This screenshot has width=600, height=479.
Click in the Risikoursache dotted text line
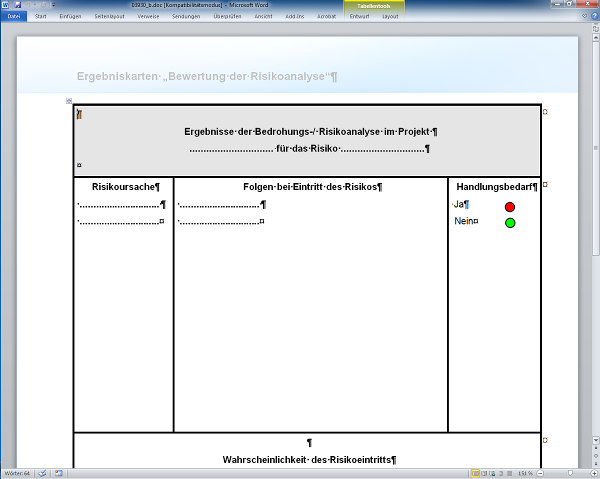tap(120, 205)
